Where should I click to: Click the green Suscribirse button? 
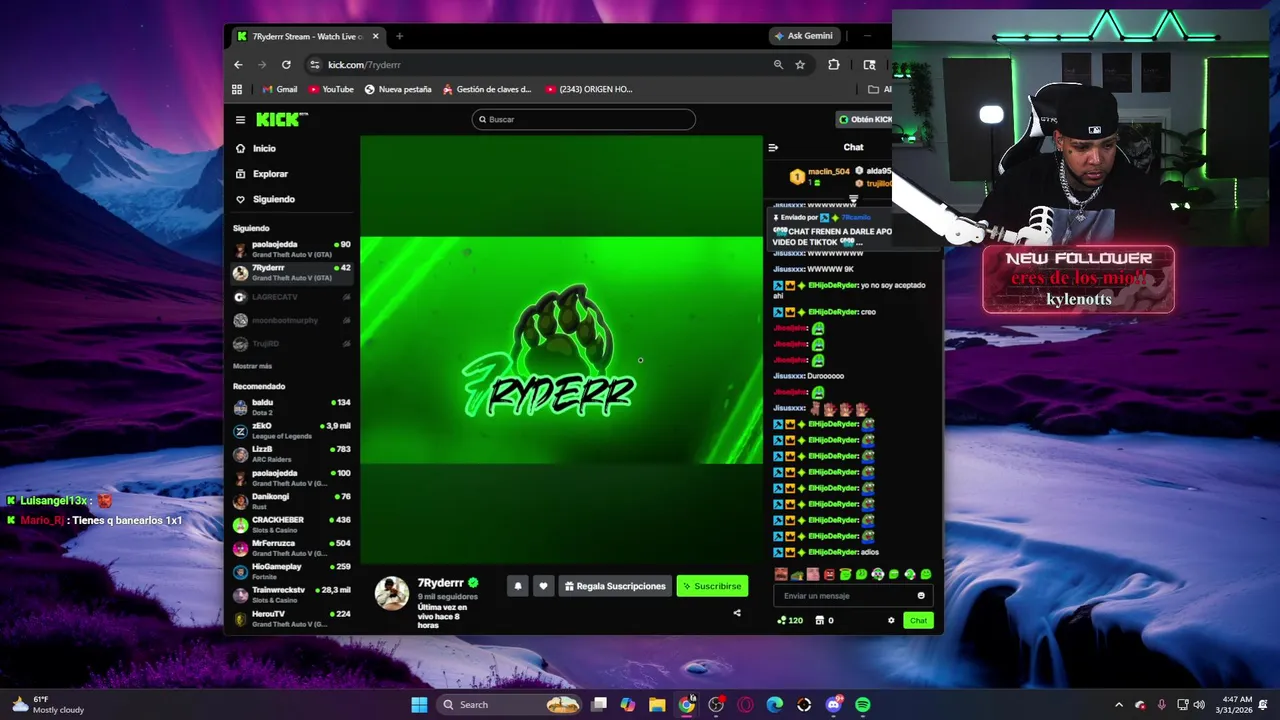point(712,586)
